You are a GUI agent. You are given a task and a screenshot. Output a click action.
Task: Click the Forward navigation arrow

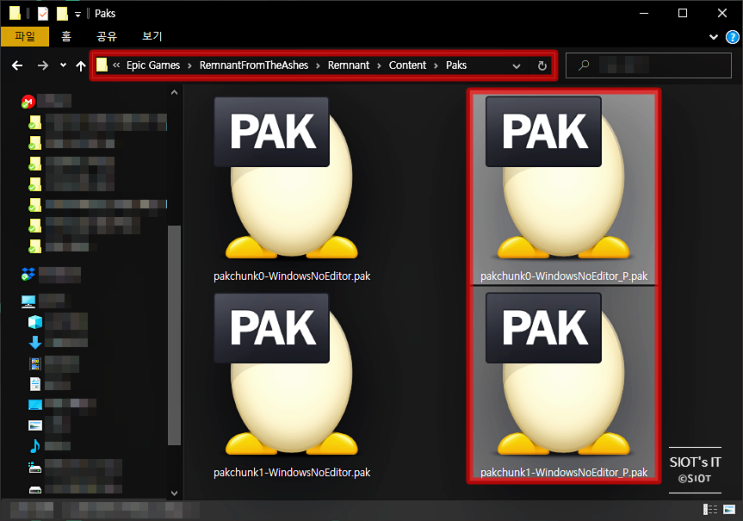[x=43, y=65]
